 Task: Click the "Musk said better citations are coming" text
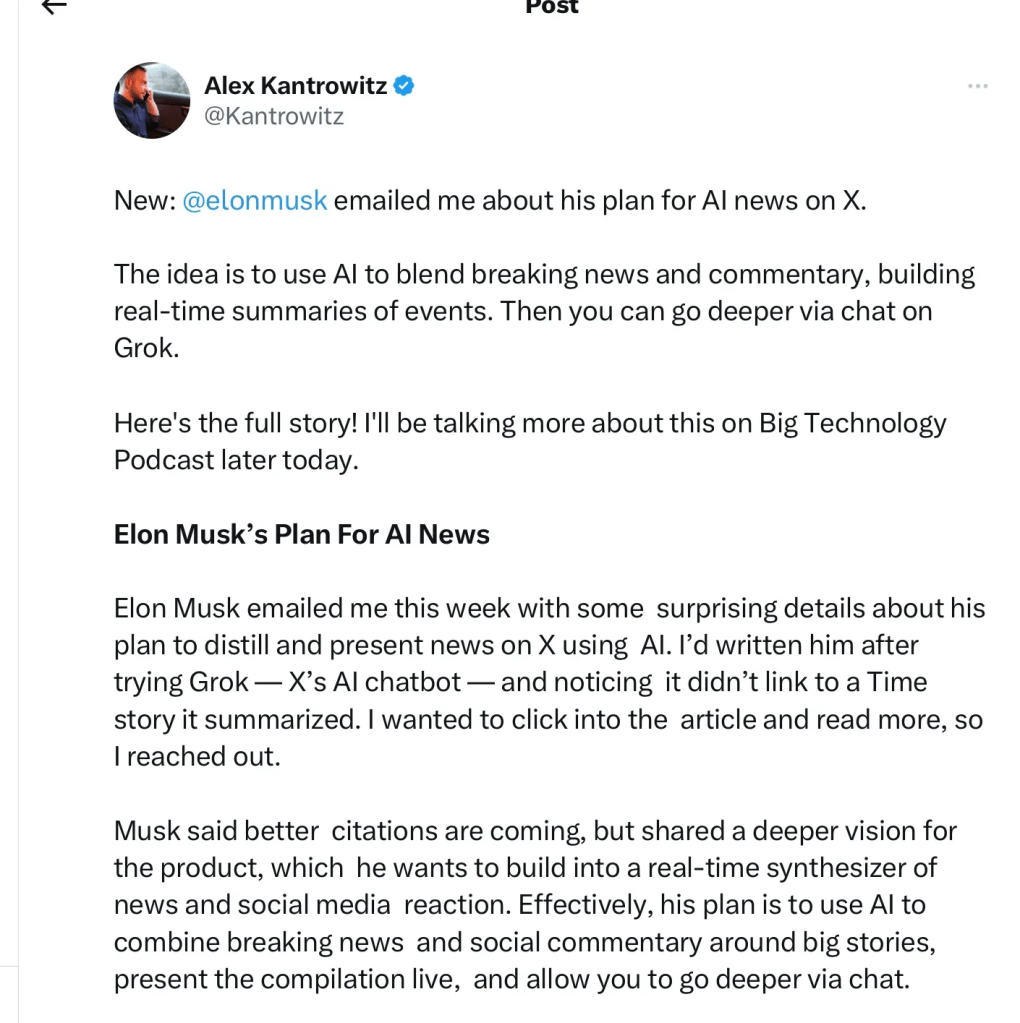348,831
